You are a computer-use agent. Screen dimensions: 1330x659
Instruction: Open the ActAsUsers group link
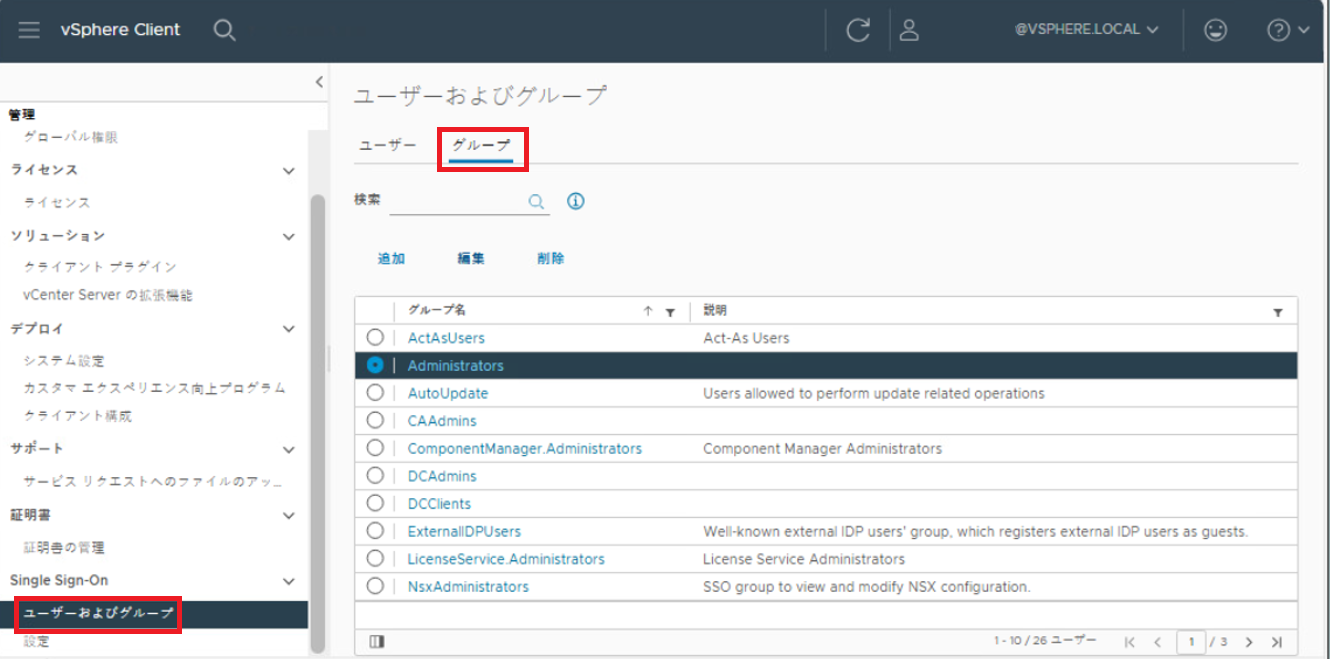tap(446, 338)
